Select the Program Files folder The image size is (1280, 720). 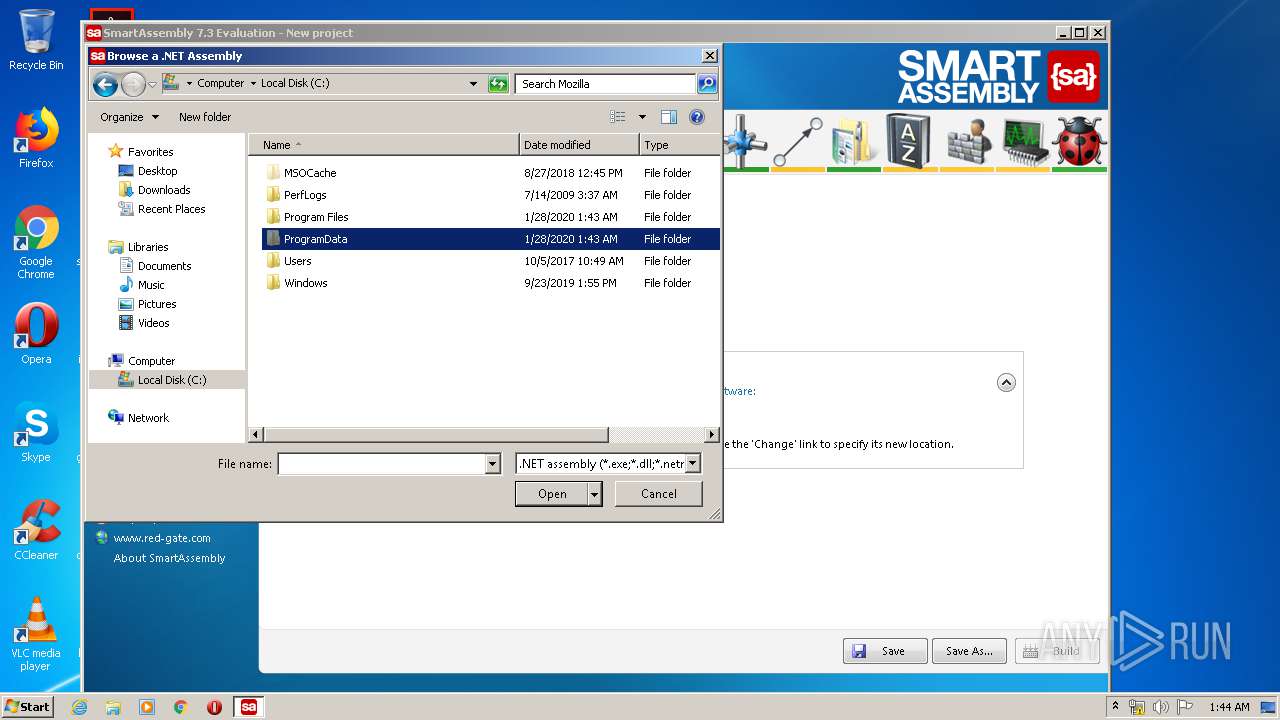pos(315,217)
